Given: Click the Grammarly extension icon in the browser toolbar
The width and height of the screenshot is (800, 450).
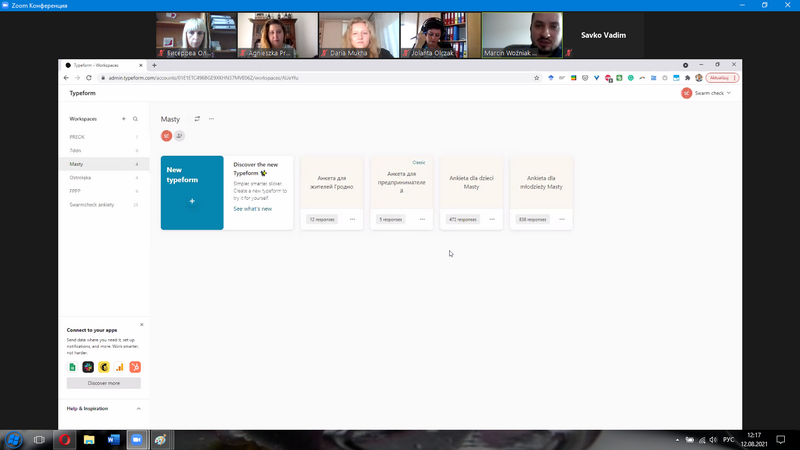Looking at the screenshot, I should [631, 78].
